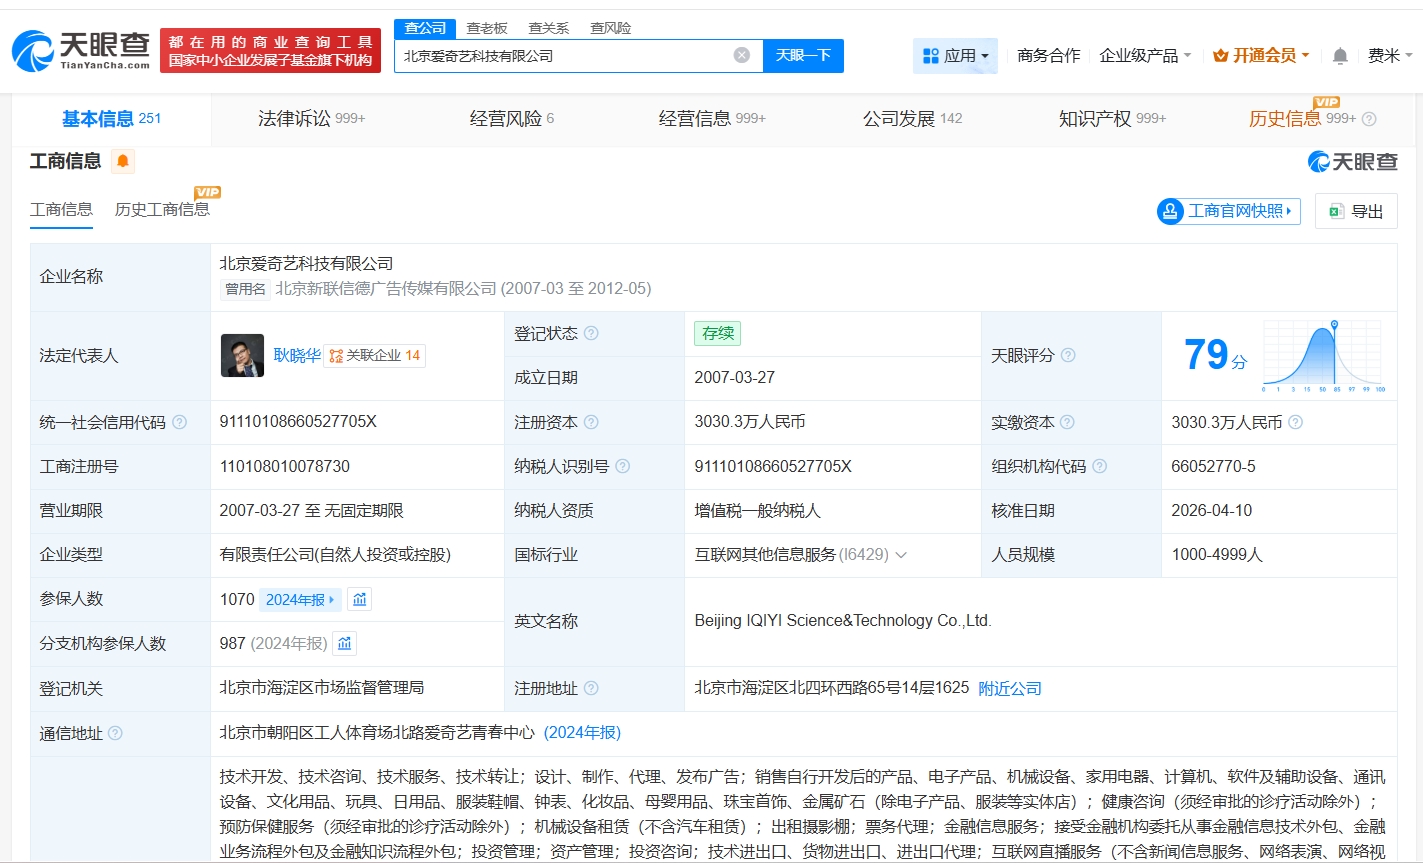Open the 费米 dropdown menu
1423x863 pixels.
(1389, 57)
